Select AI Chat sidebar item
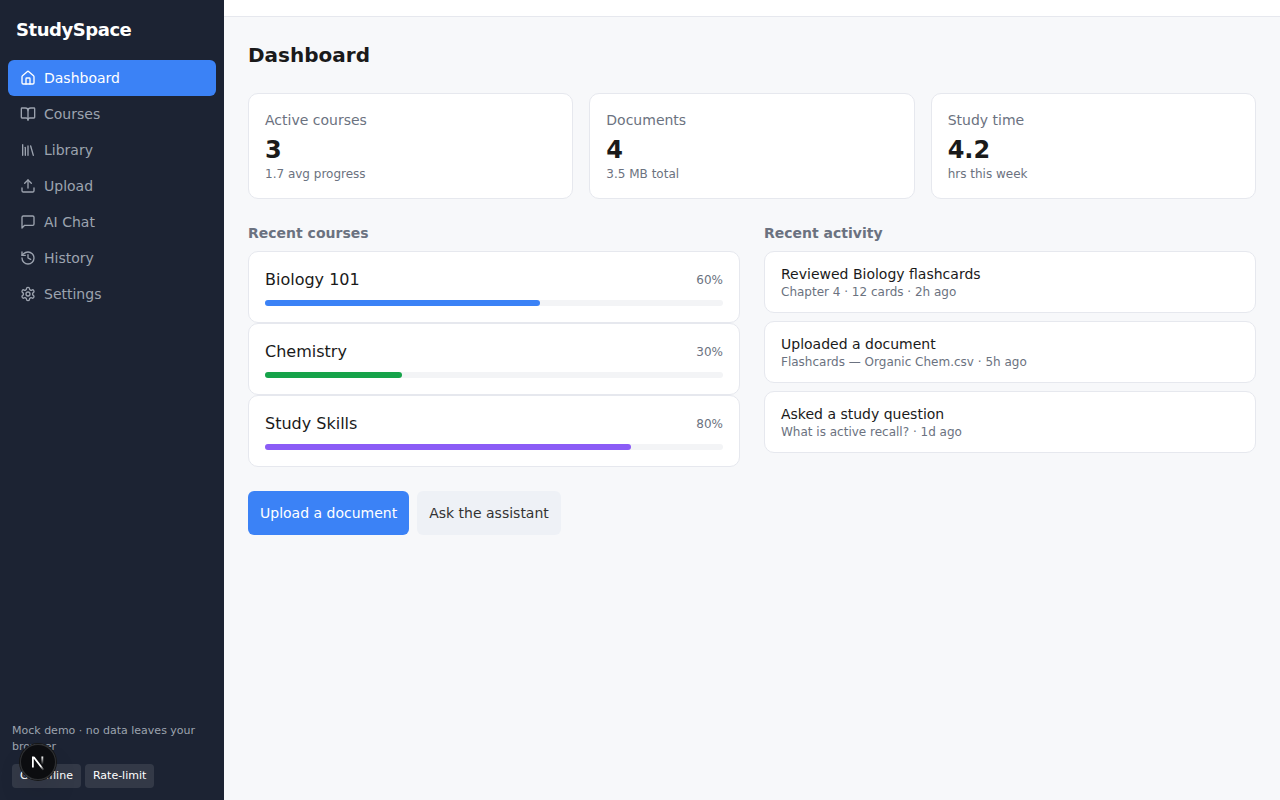Screen dimensions: 1280x800 [112, 222]
